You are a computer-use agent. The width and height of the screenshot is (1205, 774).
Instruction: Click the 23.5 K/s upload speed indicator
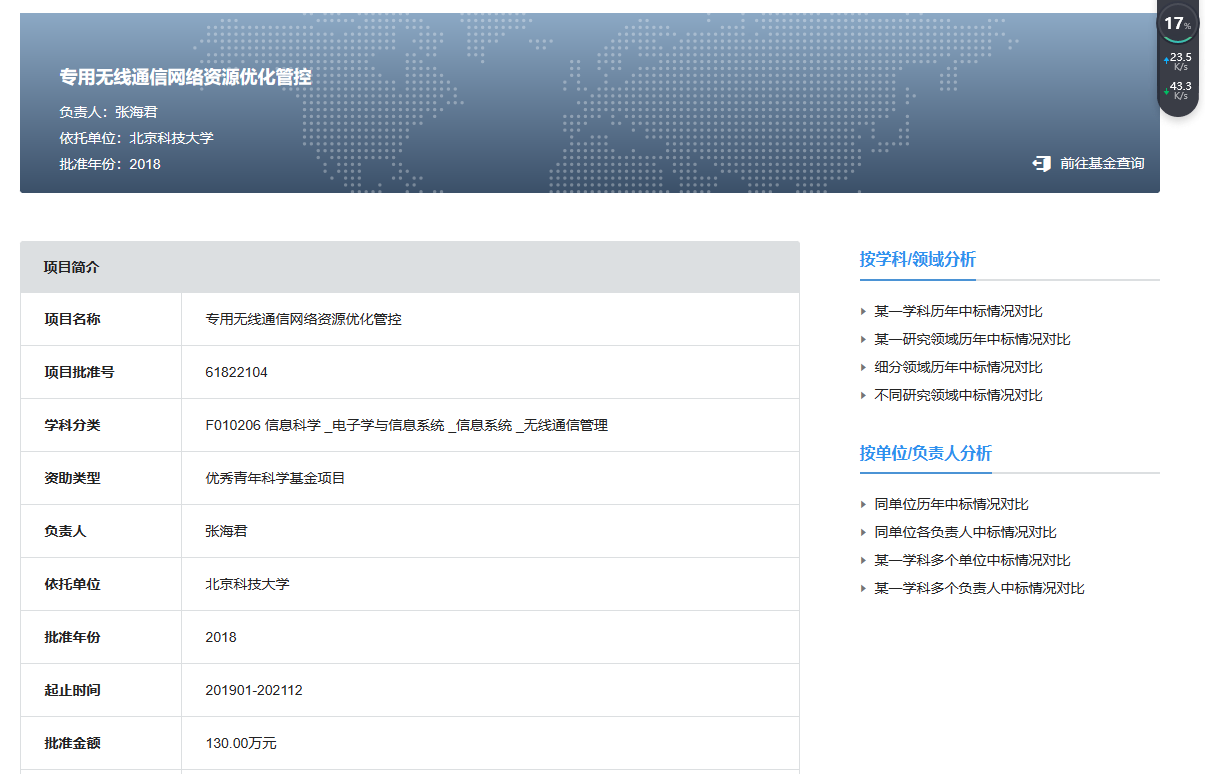pos(1179,61)
